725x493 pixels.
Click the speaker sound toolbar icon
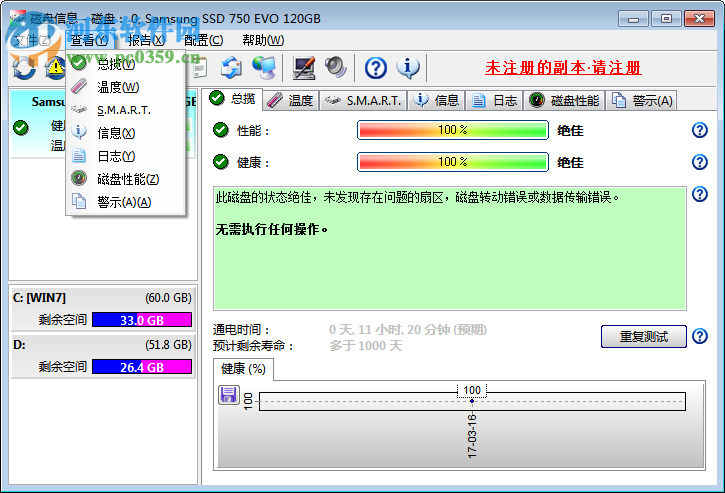coord(336,68)
